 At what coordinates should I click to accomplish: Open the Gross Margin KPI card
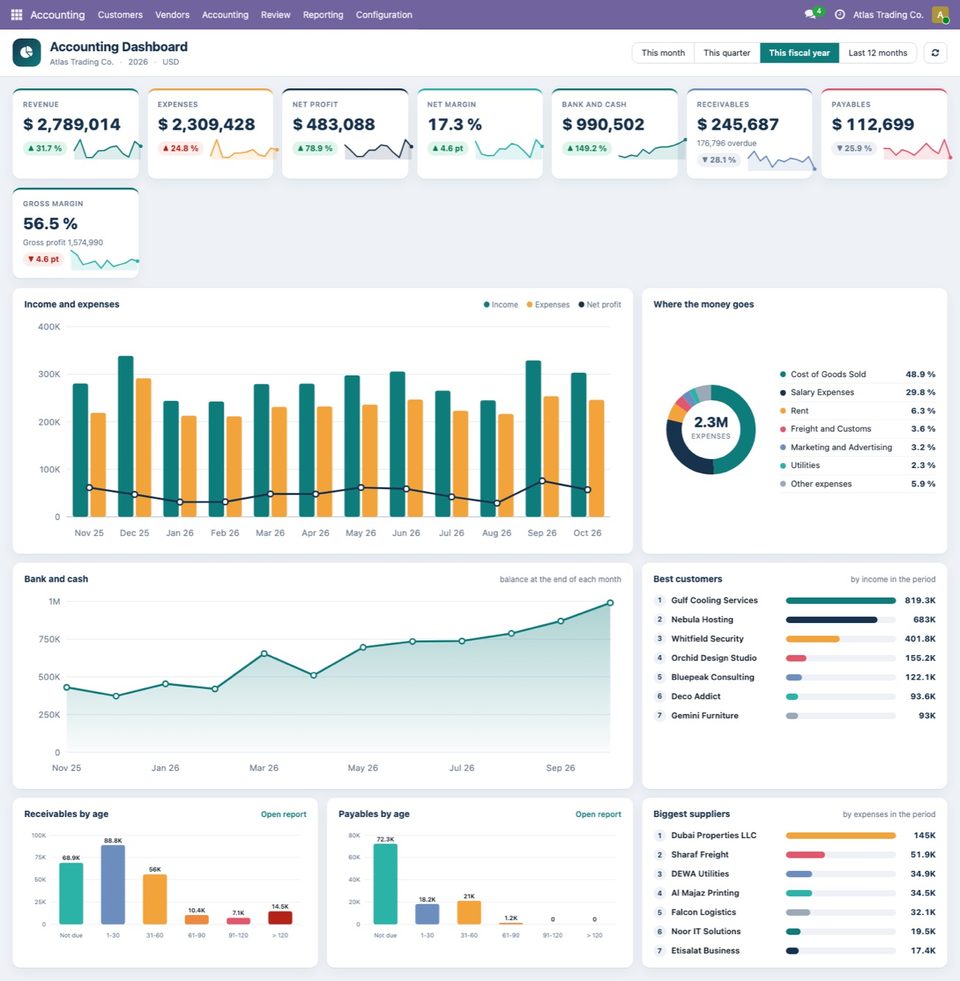coord(76,233)
